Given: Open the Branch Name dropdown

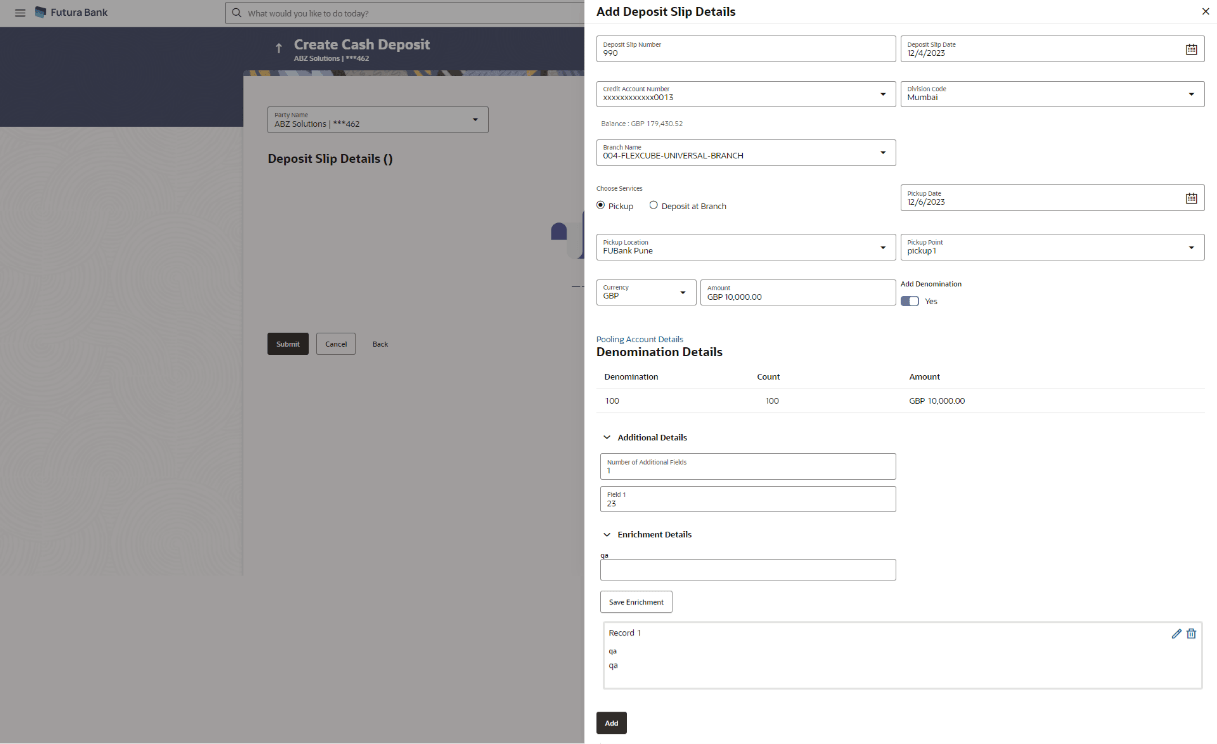Looking at the screenshot, I should point(882,152).
